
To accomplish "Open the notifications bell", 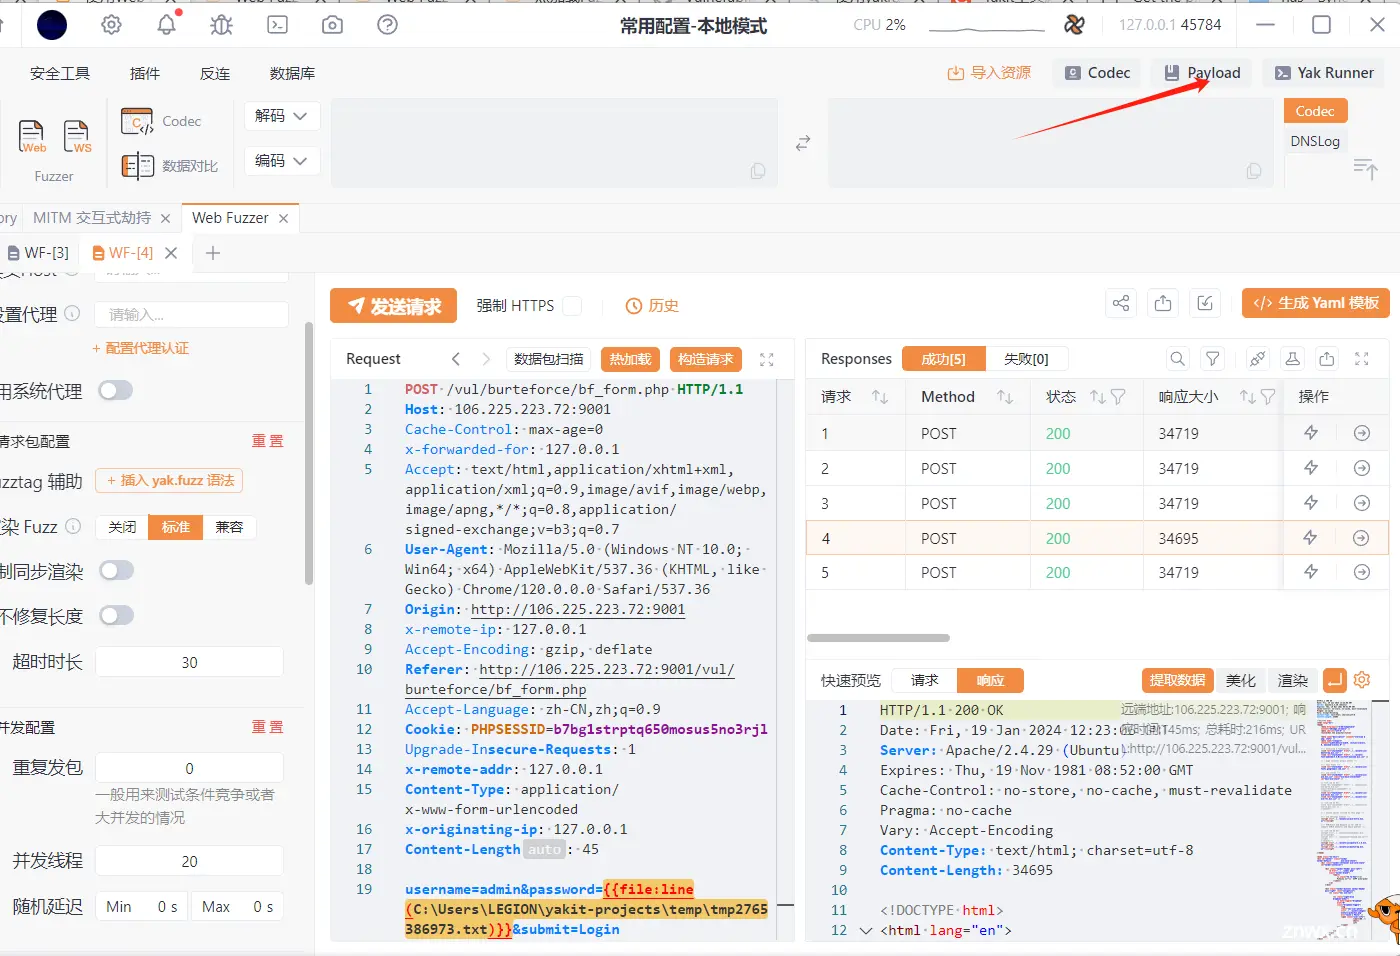I will coord(167,24).
